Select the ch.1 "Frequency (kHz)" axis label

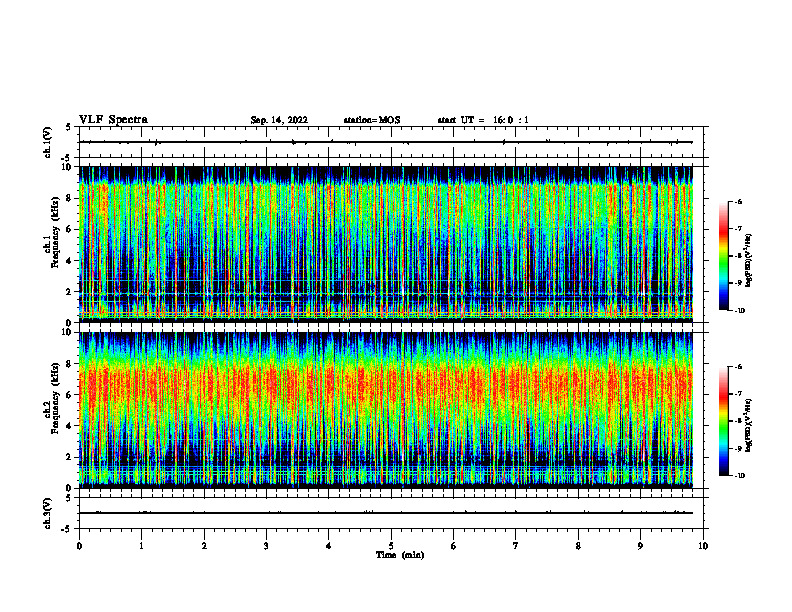pos(55,232)
